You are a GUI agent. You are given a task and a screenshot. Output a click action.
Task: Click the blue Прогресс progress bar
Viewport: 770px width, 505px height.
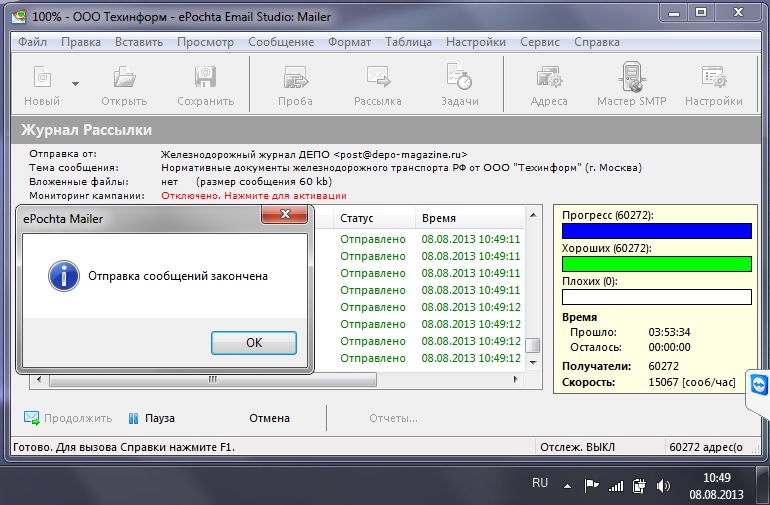657,231
